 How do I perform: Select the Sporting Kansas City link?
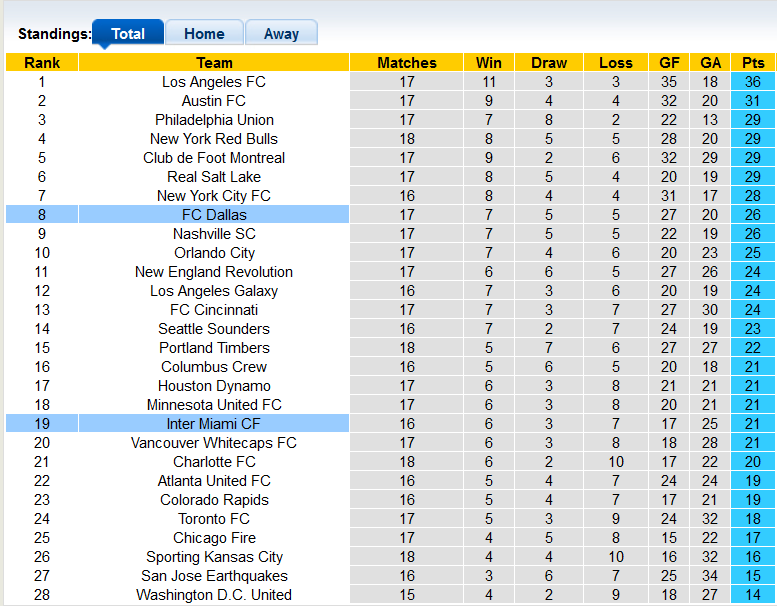[x=214, y=557]
